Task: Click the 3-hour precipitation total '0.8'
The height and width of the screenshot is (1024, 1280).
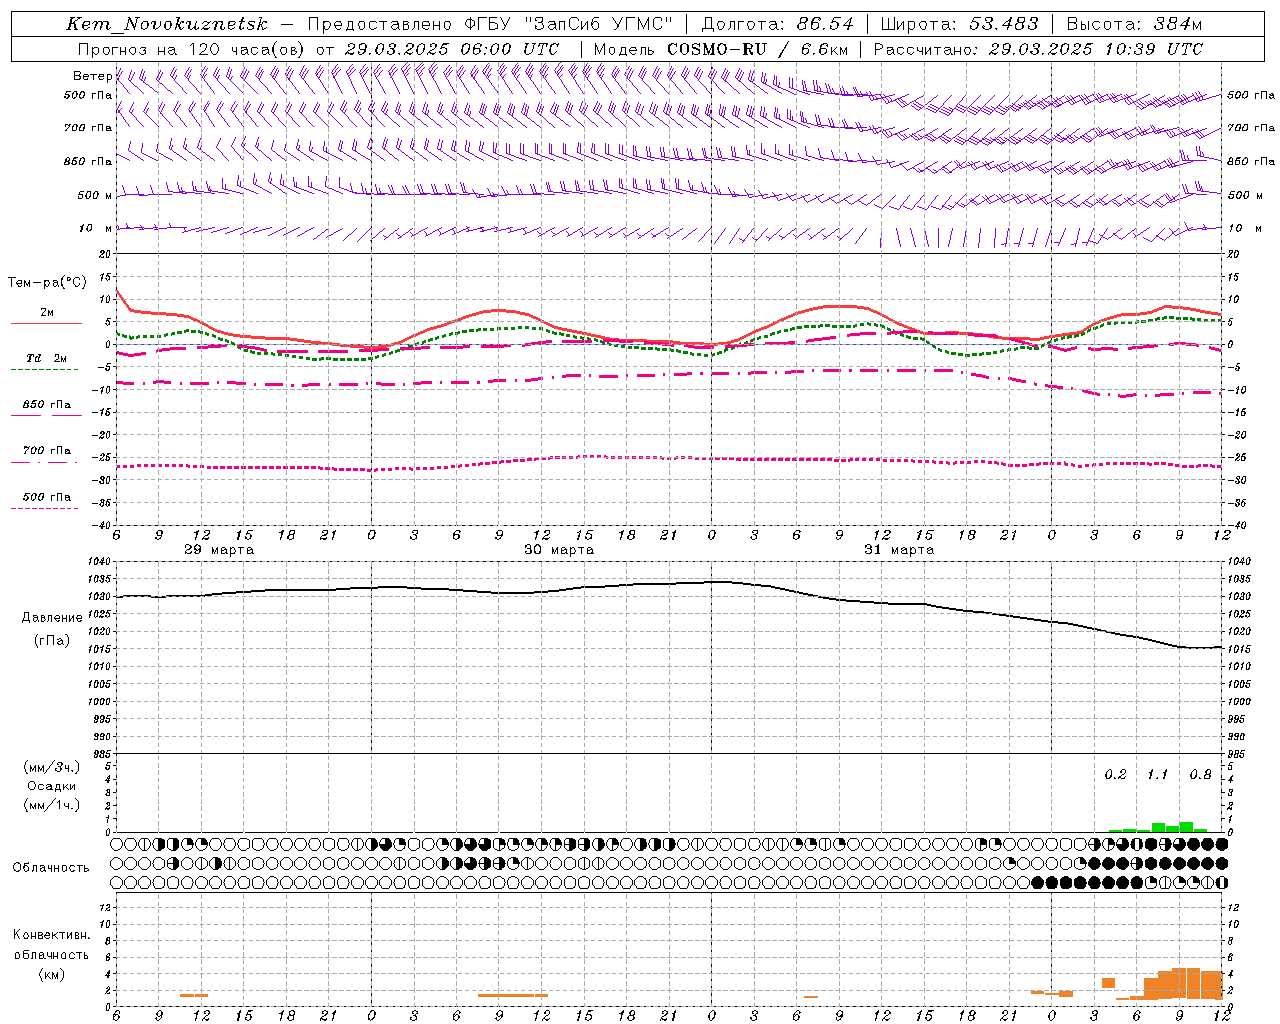Action: coord(1200,775)
